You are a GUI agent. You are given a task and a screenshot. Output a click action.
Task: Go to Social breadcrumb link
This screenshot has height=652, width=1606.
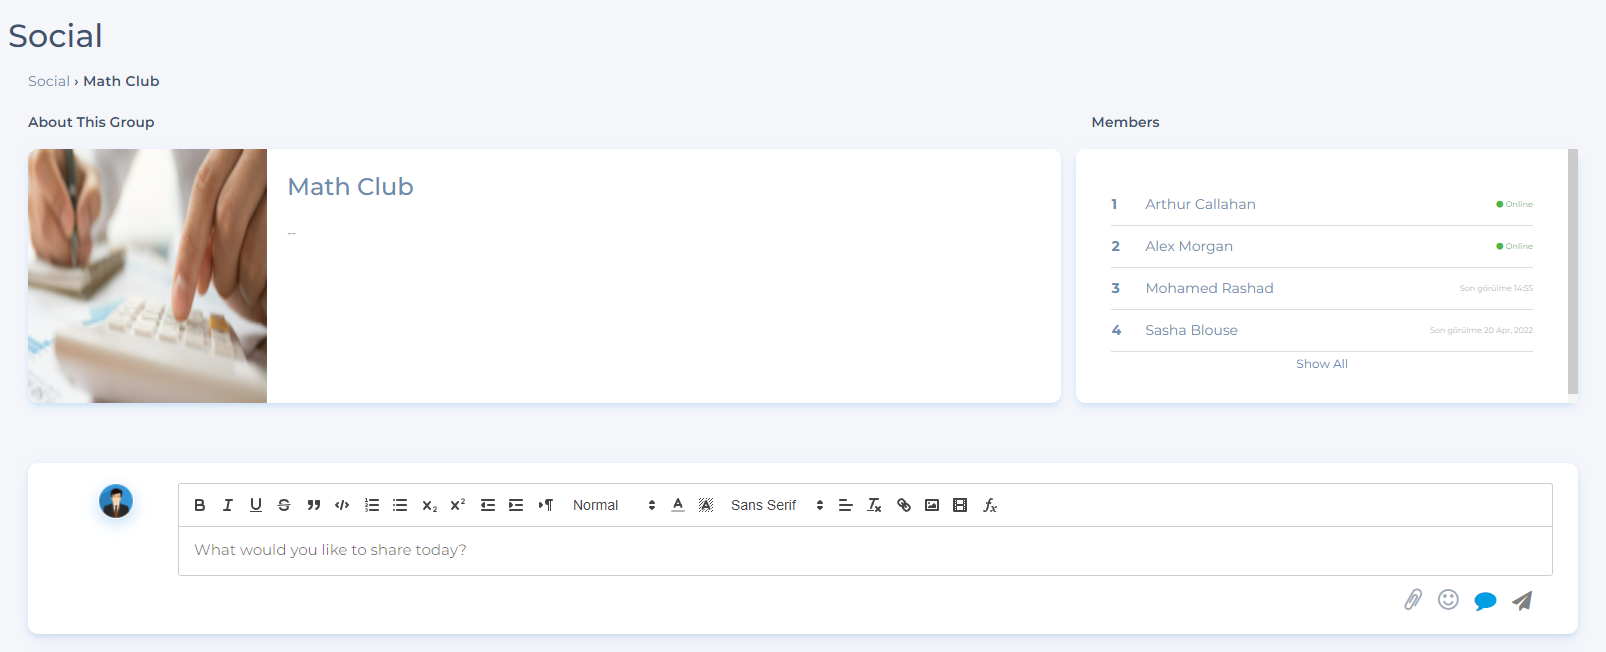48,81
